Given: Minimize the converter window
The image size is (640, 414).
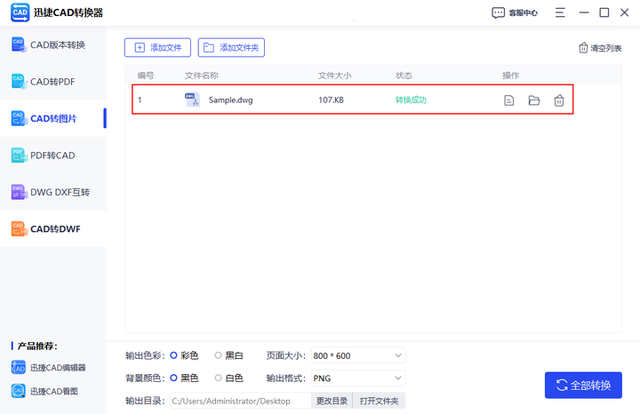Looking at the screenshot, I should click(584, 13).
